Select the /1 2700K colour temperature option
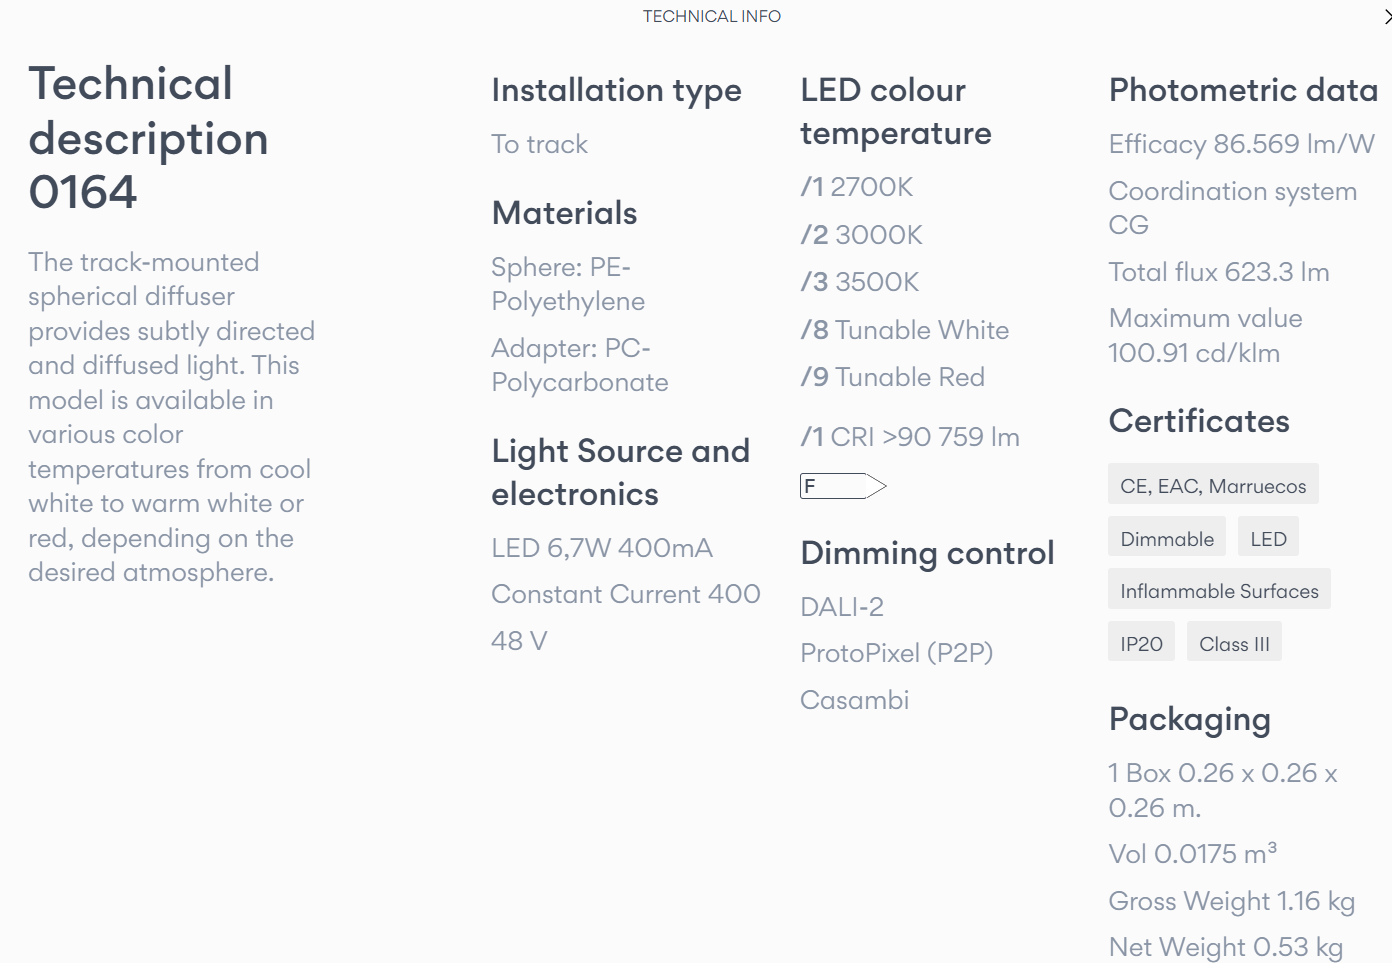This screenshot has height=963, width=1392. (x=857, y=187)
